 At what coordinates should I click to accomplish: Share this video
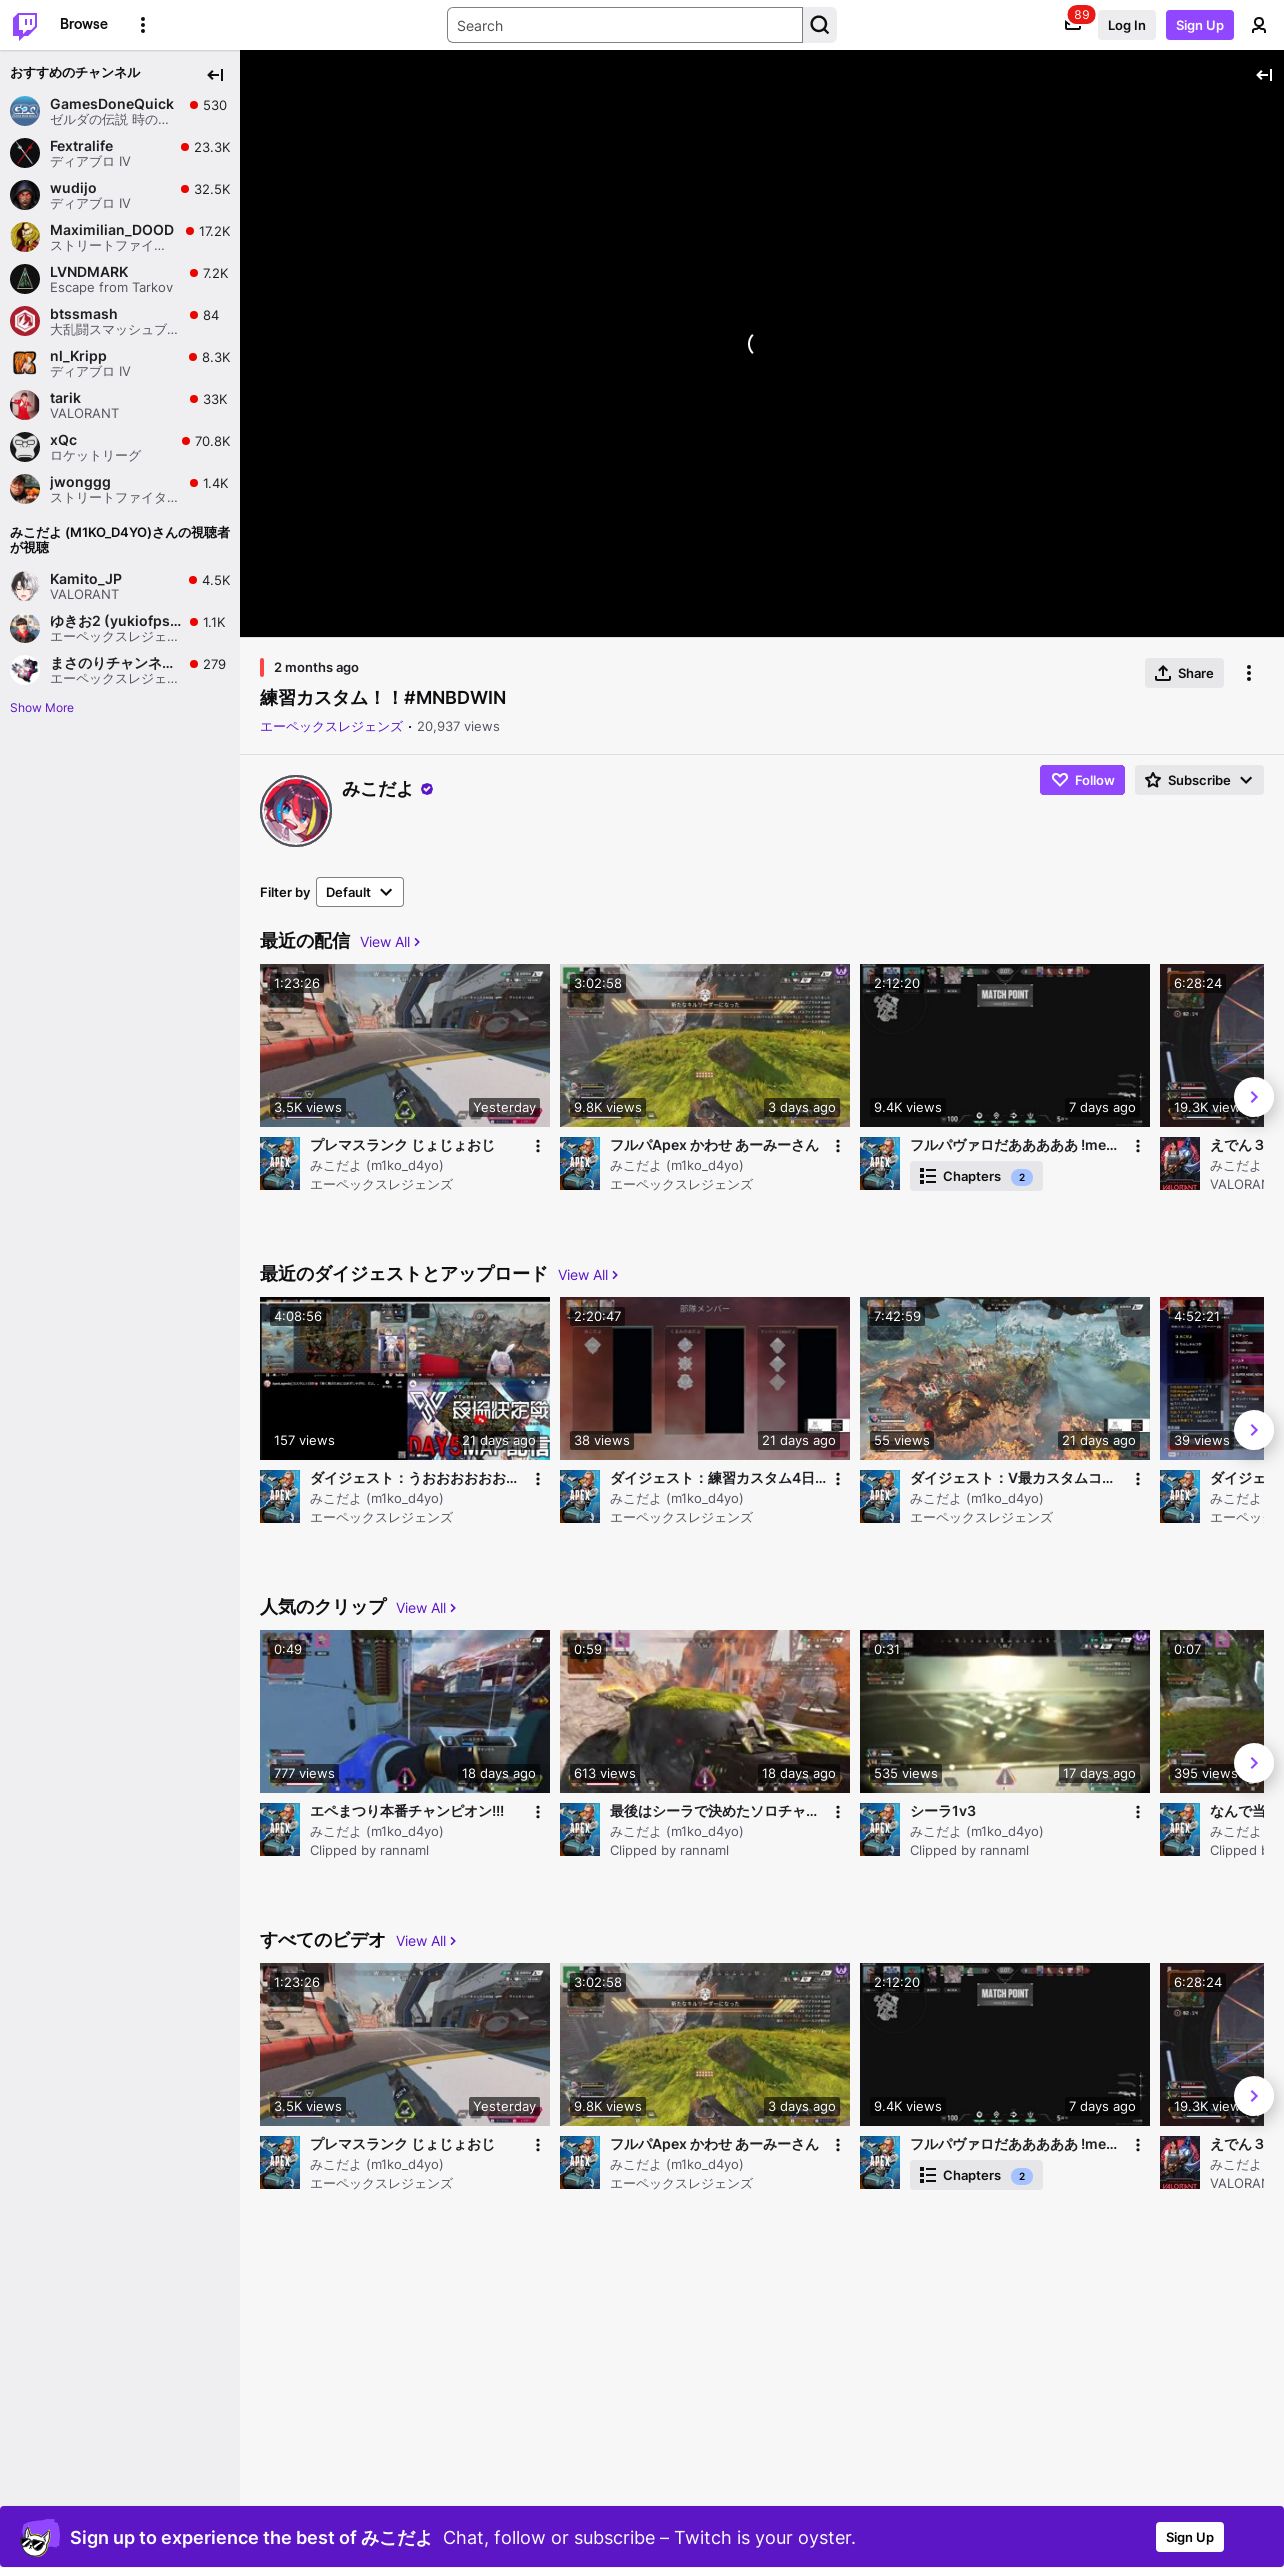point(1184,673)
